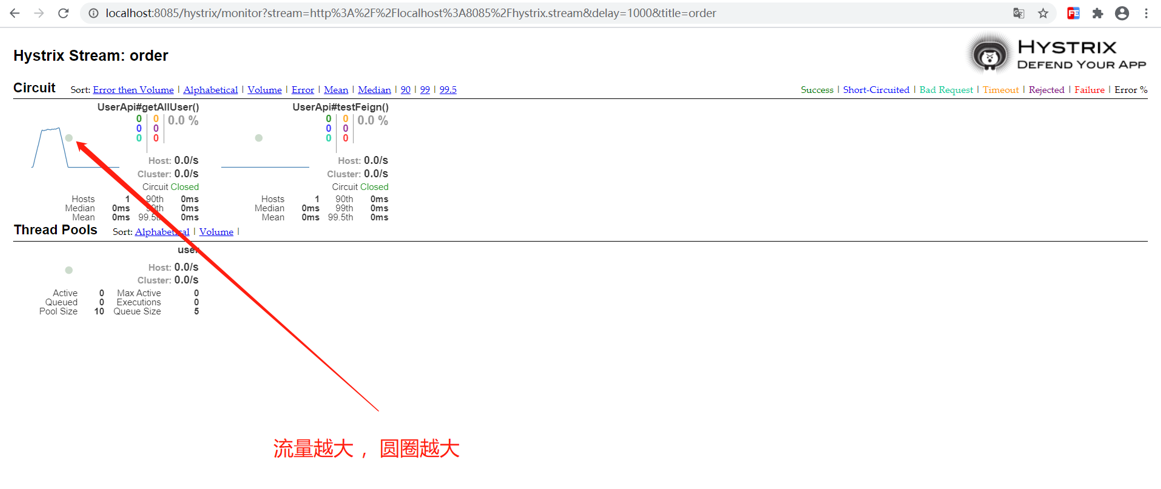Go forward to the next page

[x=39, y=13]
